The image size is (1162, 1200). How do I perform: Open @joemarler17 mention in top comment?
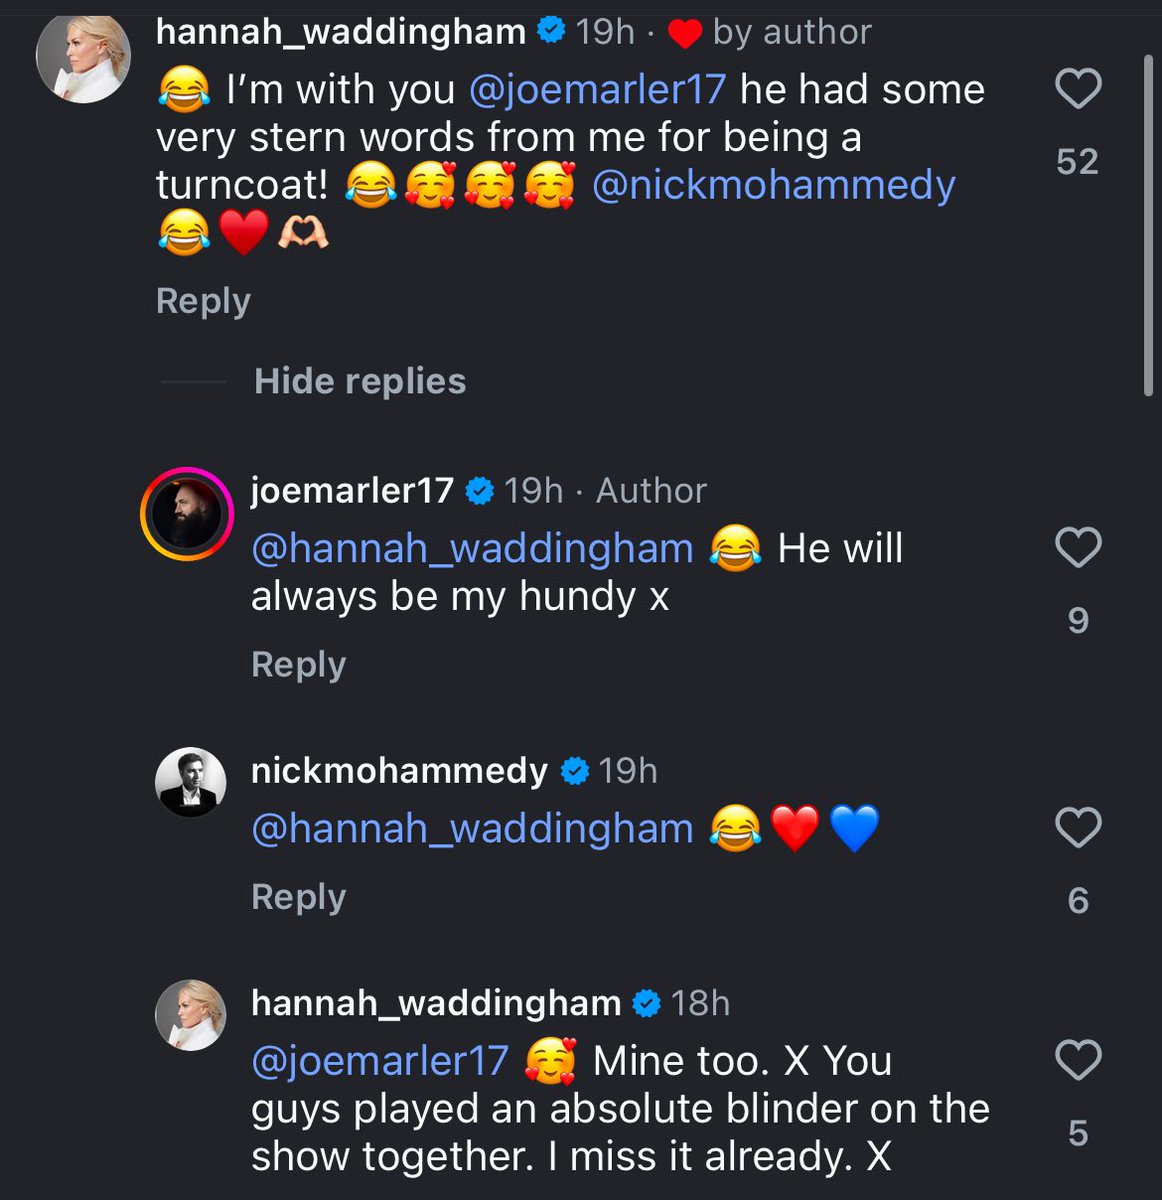(597, 90)
